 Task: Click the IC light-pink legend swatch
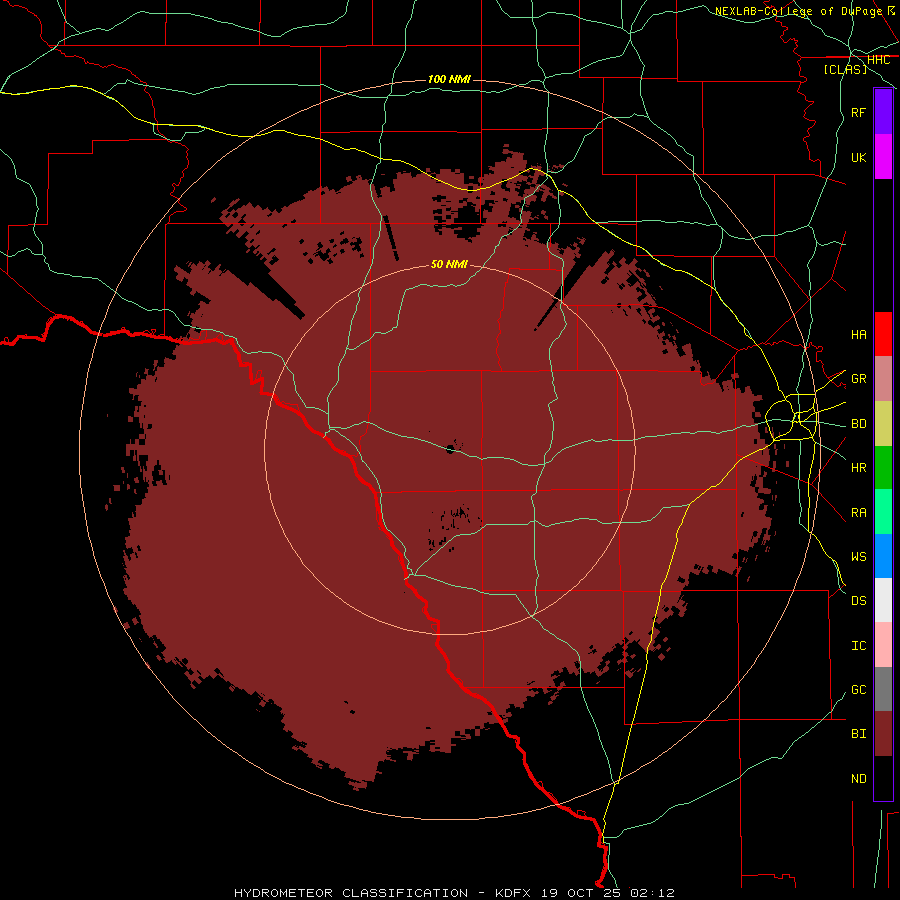[x=883, y=645]
